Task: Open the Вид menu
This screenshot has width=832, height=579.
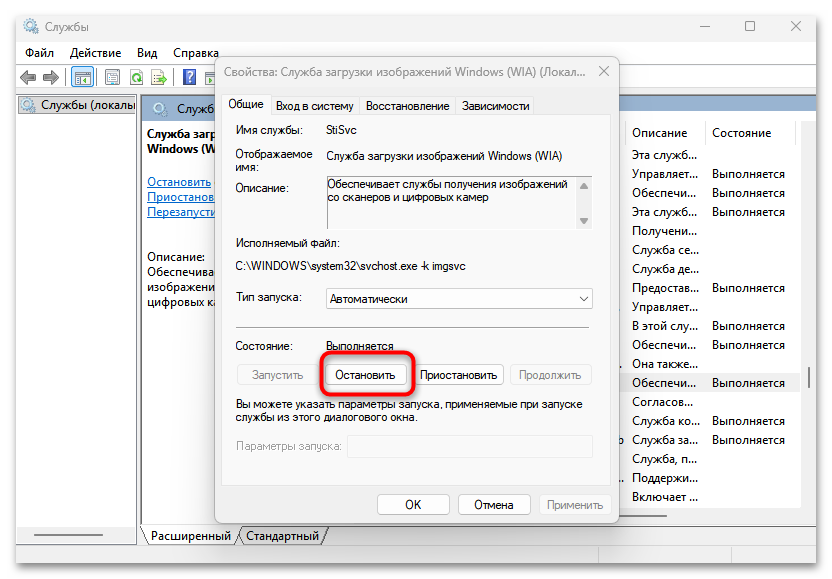Action: point(147,53)
